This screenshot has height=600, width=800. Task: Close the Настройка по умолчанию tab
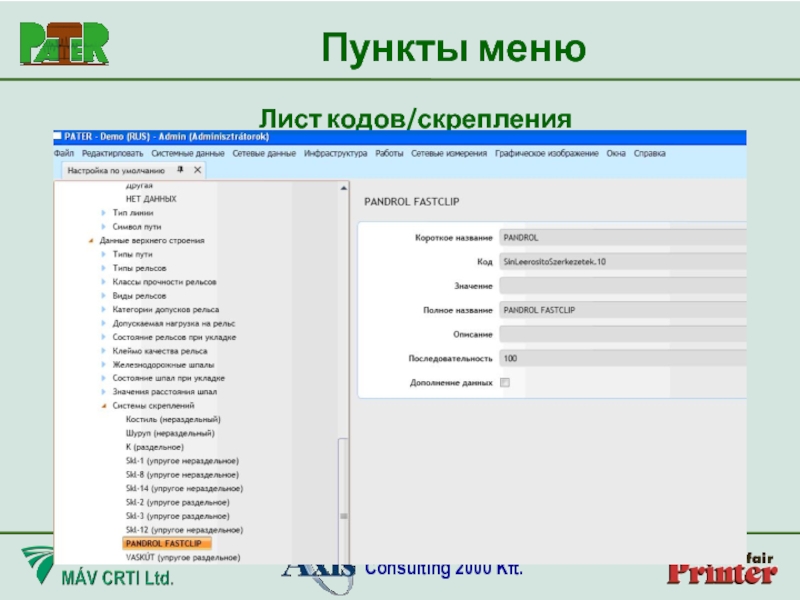pos(197,170)
